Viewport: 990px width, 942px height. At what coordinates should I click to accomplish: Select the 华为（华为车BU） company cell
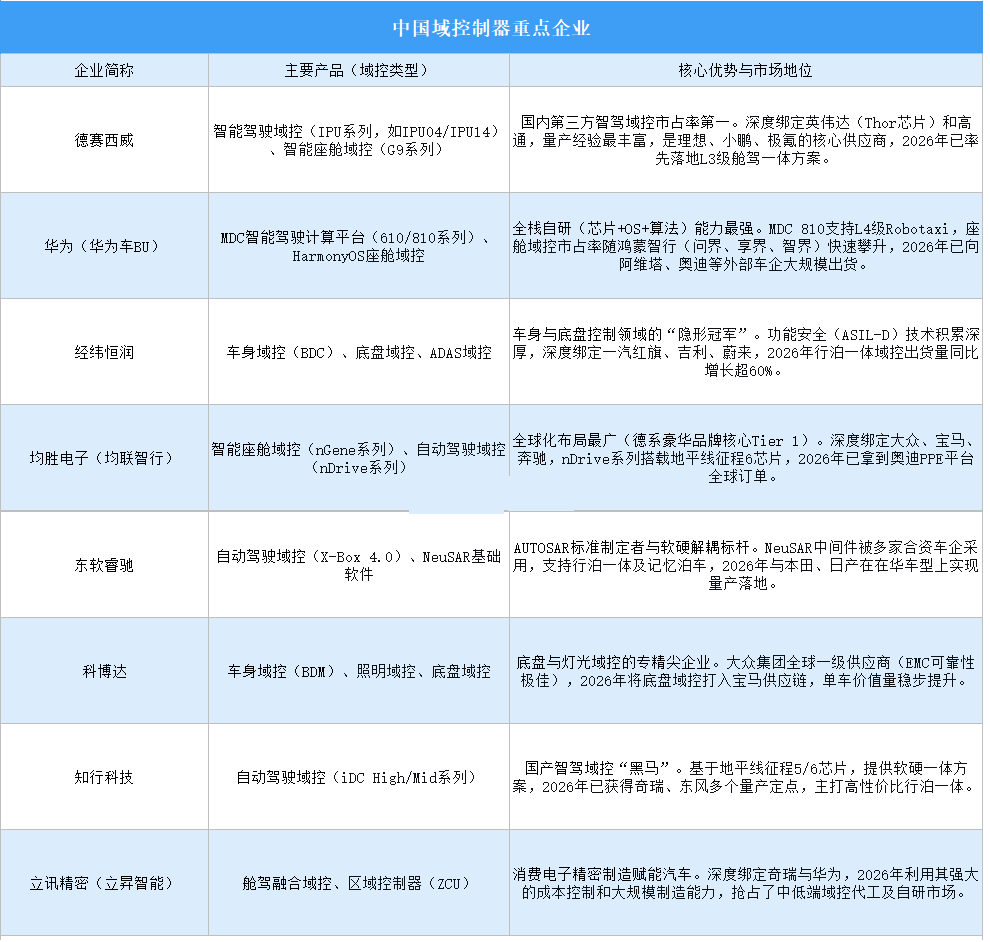104,246
